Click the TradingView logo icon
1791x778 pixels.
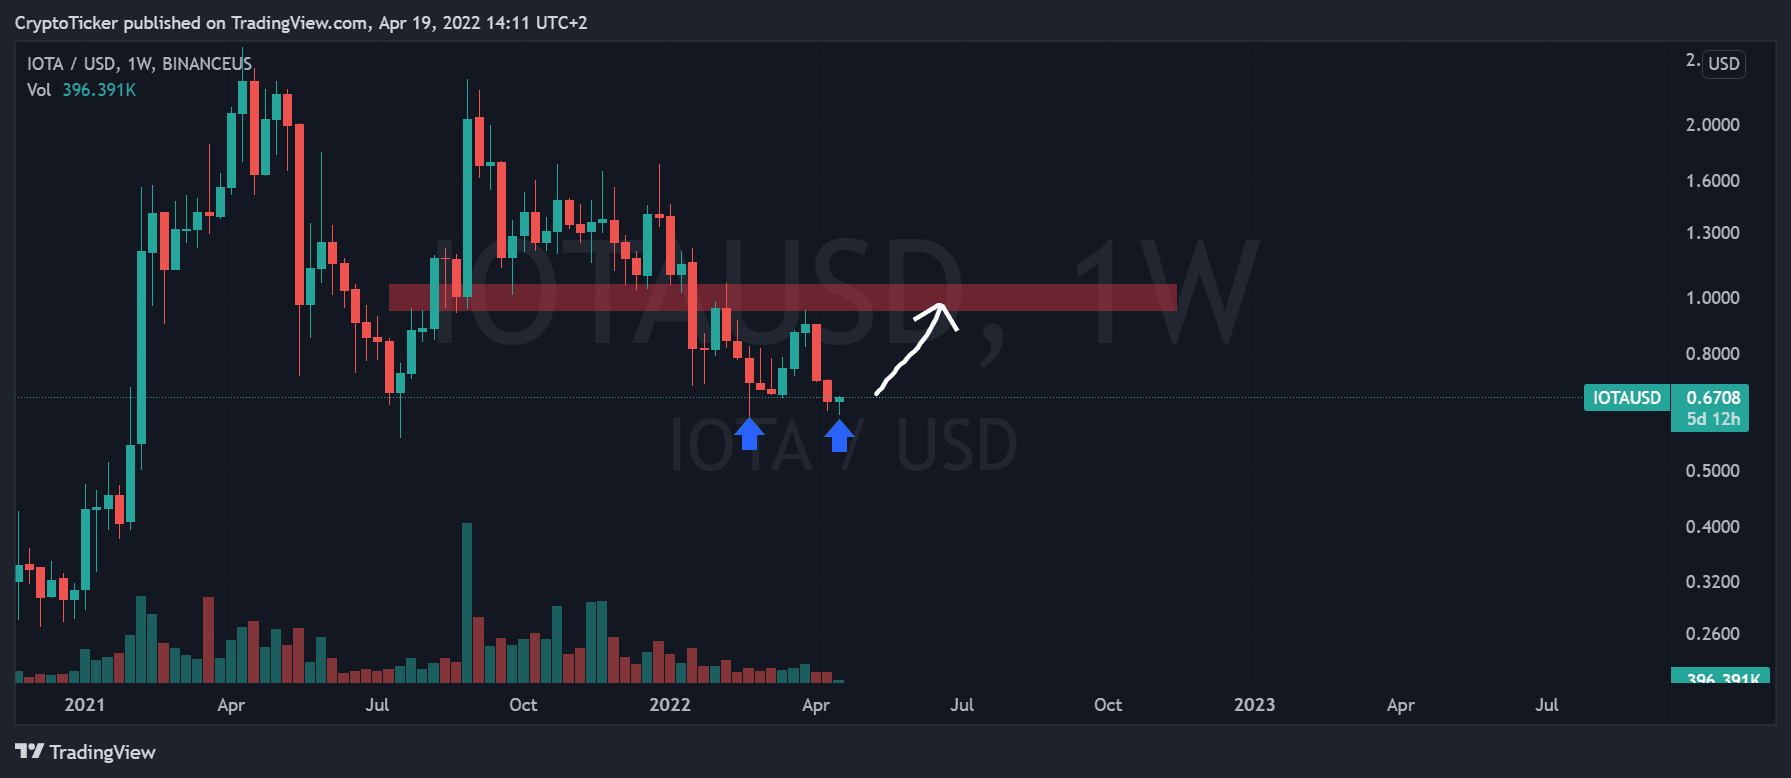click(x=29, y=751)
